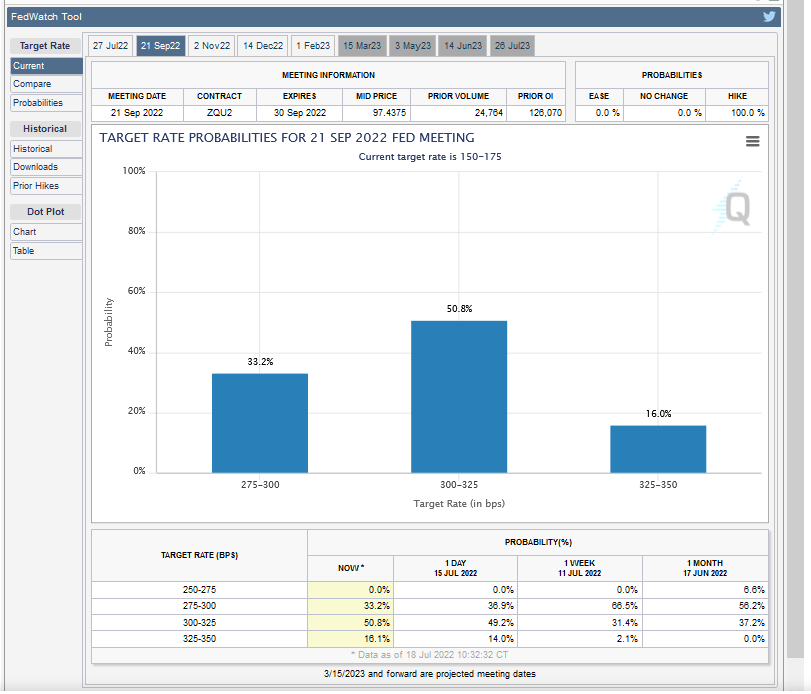Open the Historical sidebar item below heading
Image resolution: width=811 pixels, height=694 pixels.
pyautogui.click(x=46, y=149)
